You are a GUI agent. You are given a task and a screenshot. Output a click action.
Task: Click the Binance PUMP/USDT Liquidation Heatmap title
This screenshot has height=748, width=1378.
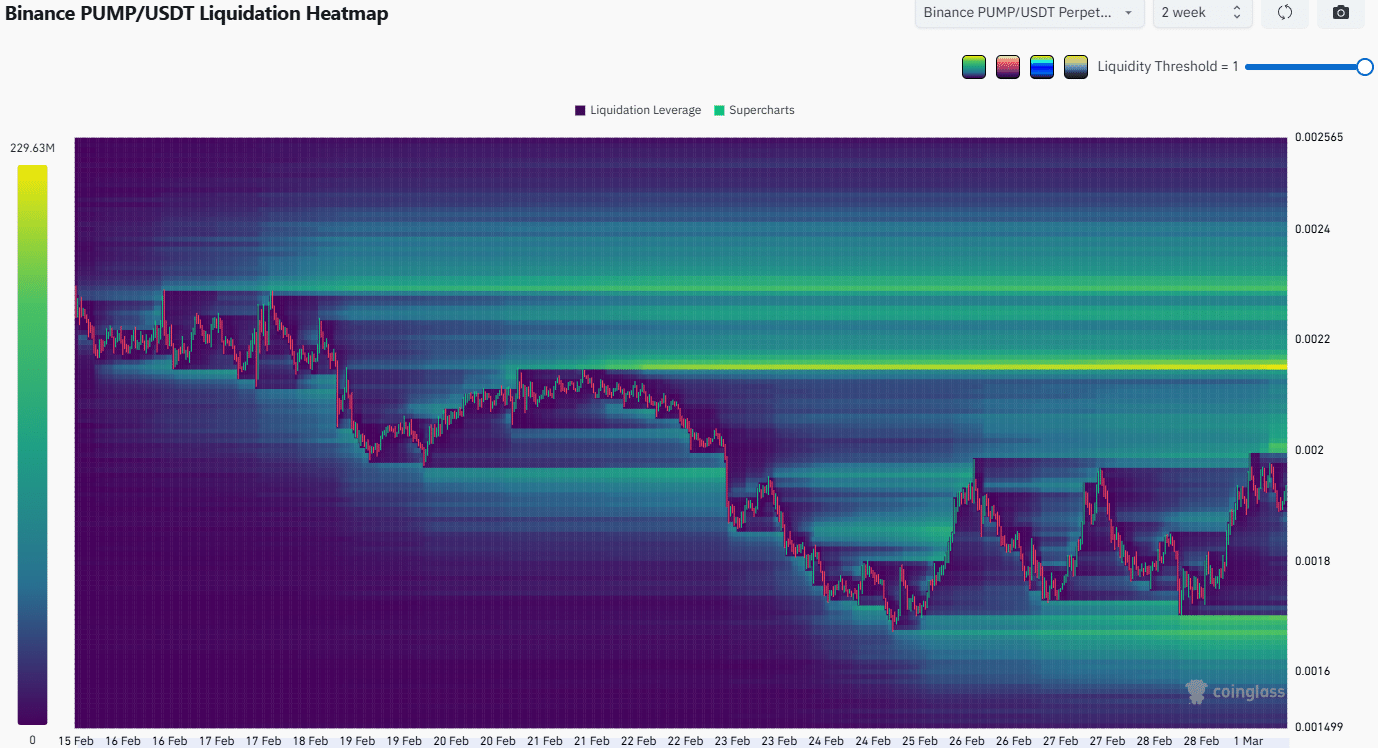[197, 14]
